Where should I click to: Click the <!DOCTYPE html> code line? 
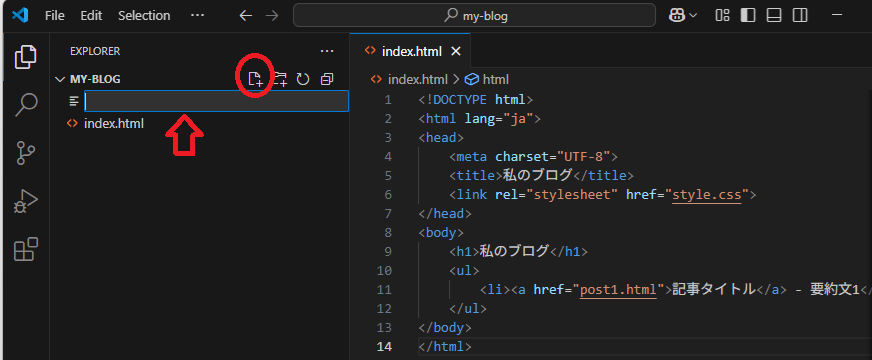click(475, 100)
